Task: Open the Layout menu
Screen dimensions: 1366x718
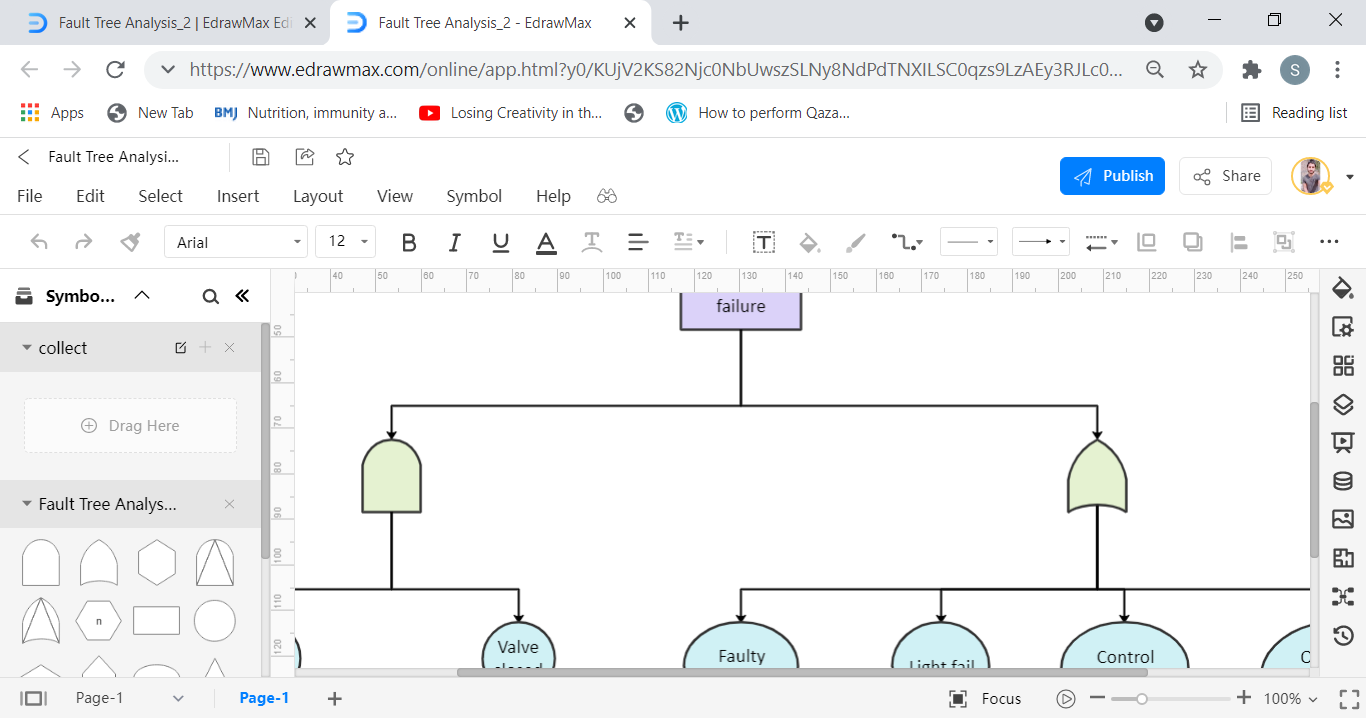Action: tap(318, 196)
